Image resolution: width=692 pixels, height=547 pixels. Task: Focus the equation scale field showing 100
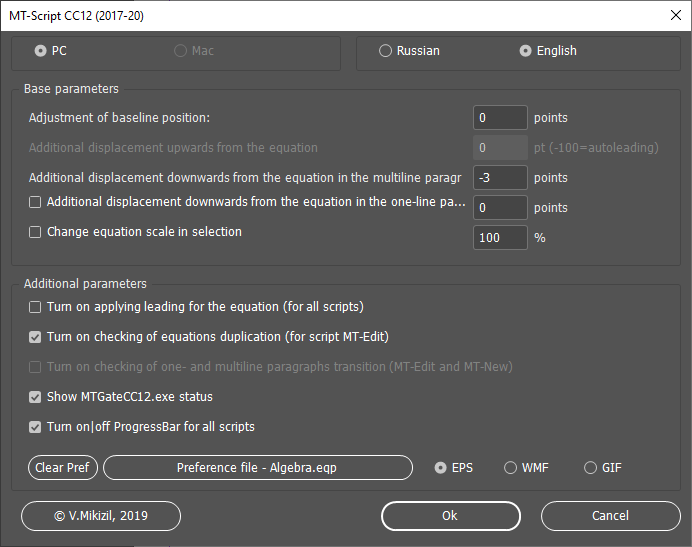(x=500, y=238)
